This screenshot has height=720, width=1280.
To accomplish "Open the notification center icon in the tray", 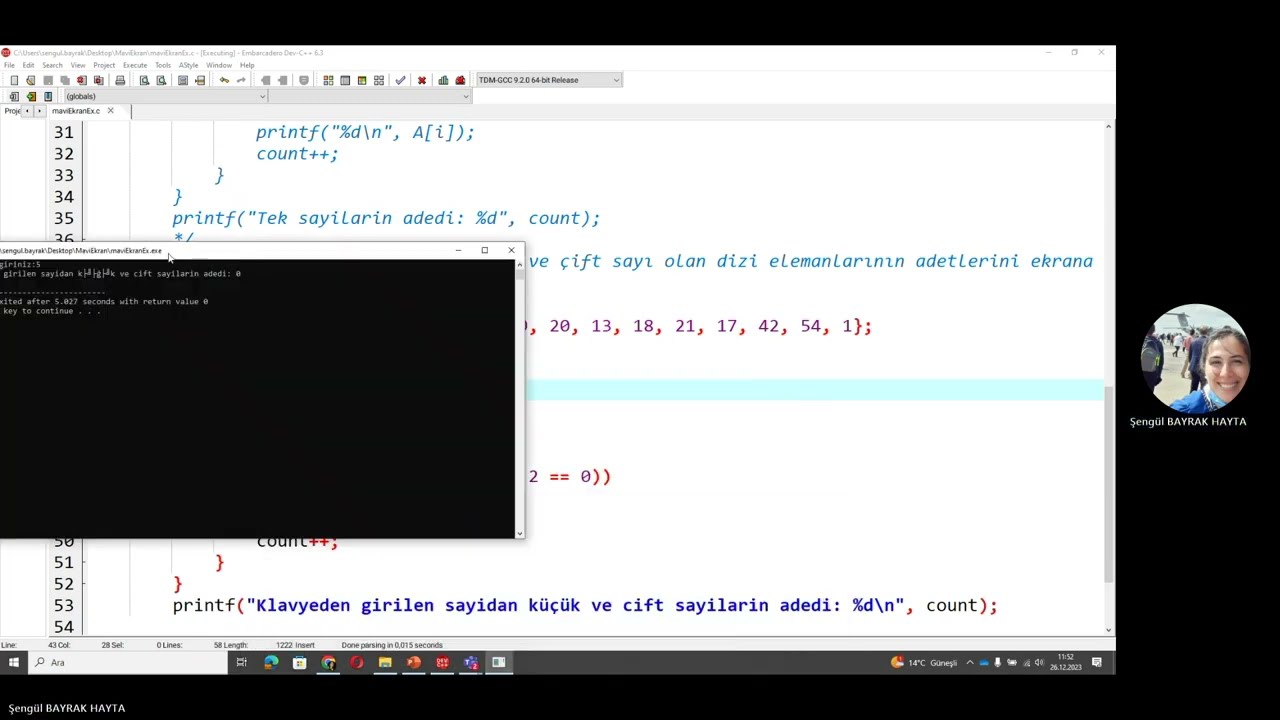I will point(1097,662).
